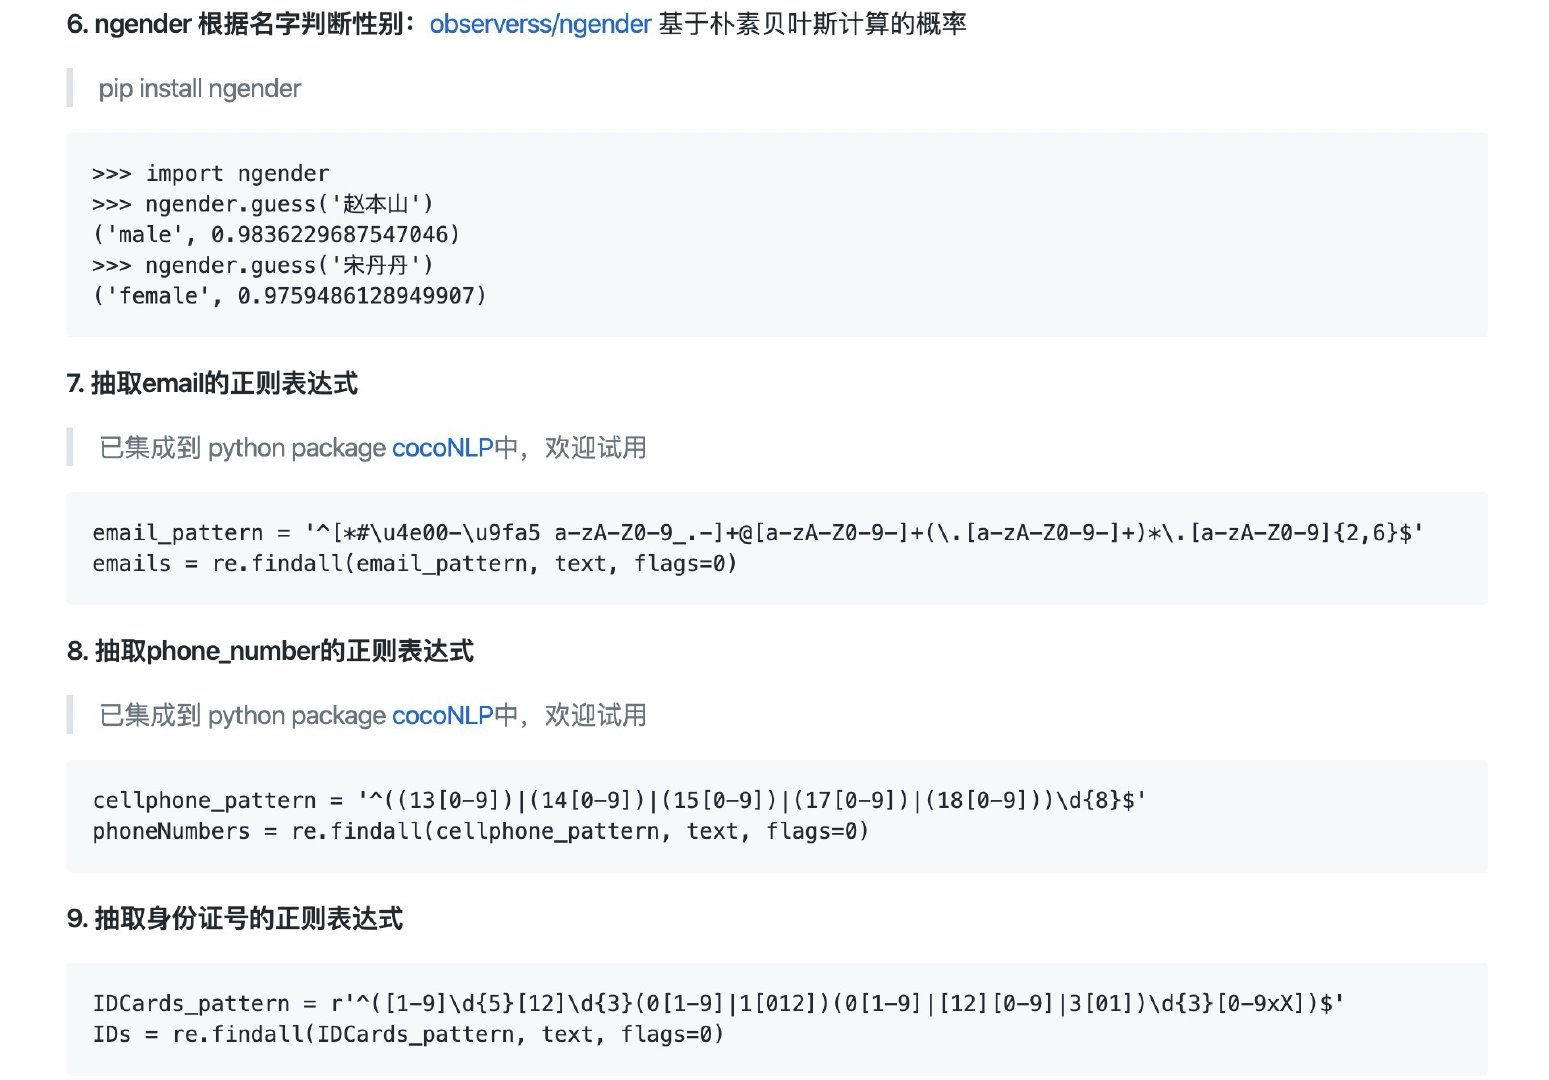
Task: Click the emails = re.findall code line
Action: (415, 564)
